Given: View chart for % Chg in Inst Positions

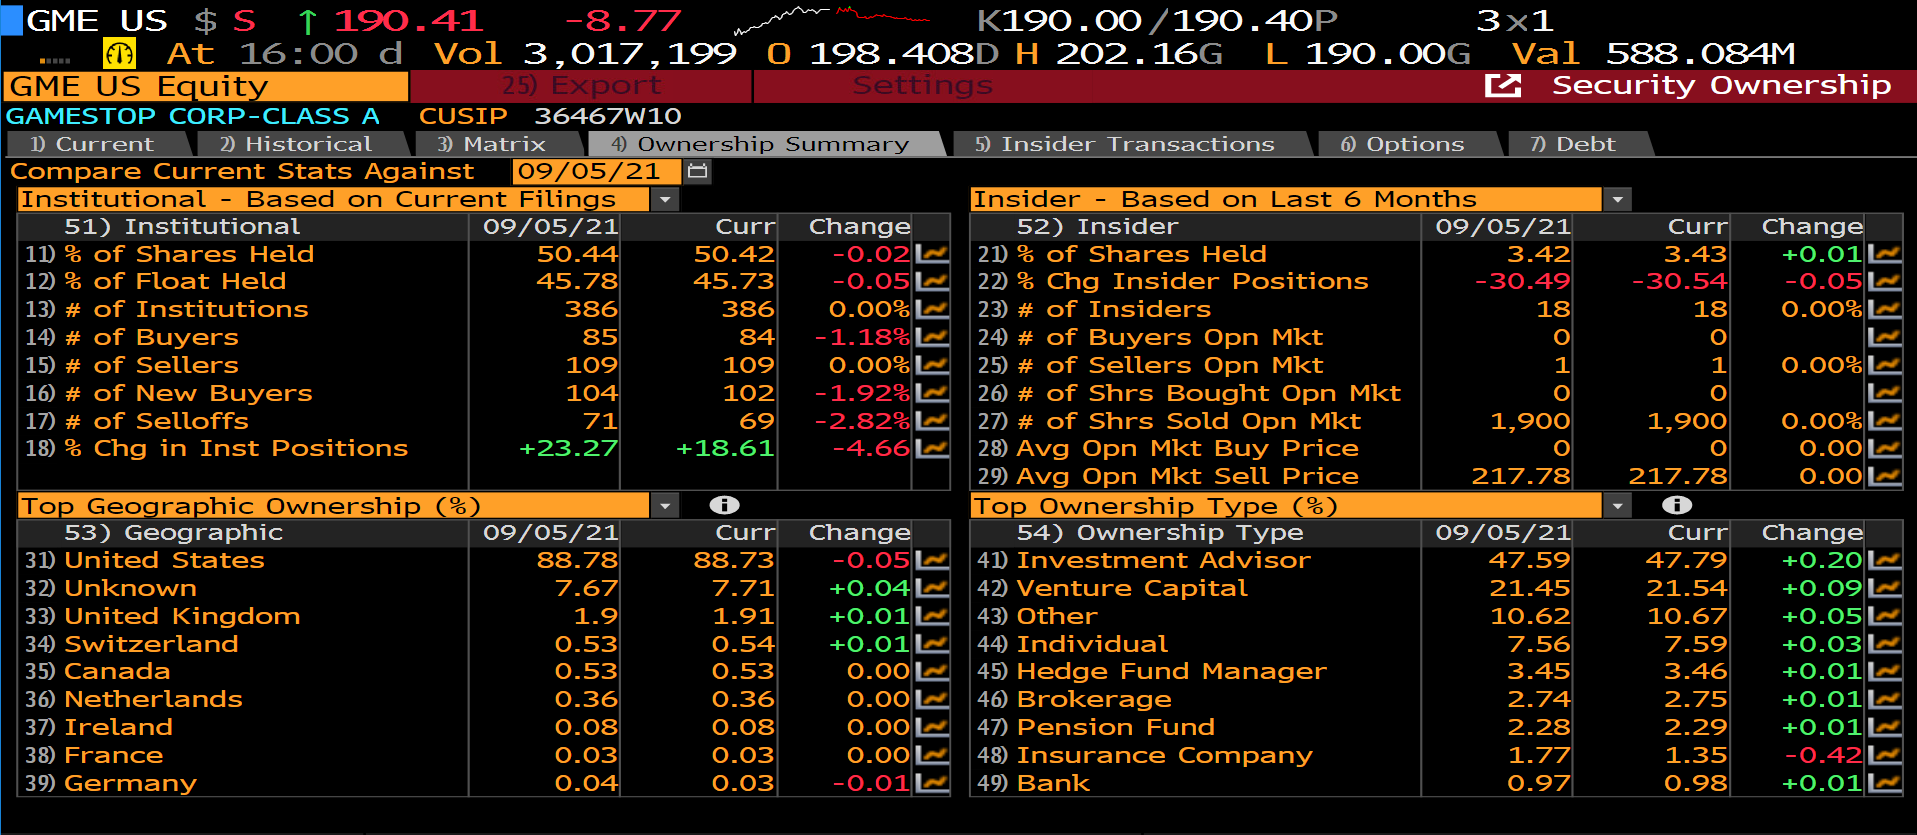Looking at the screenshot, I should 932,448.
